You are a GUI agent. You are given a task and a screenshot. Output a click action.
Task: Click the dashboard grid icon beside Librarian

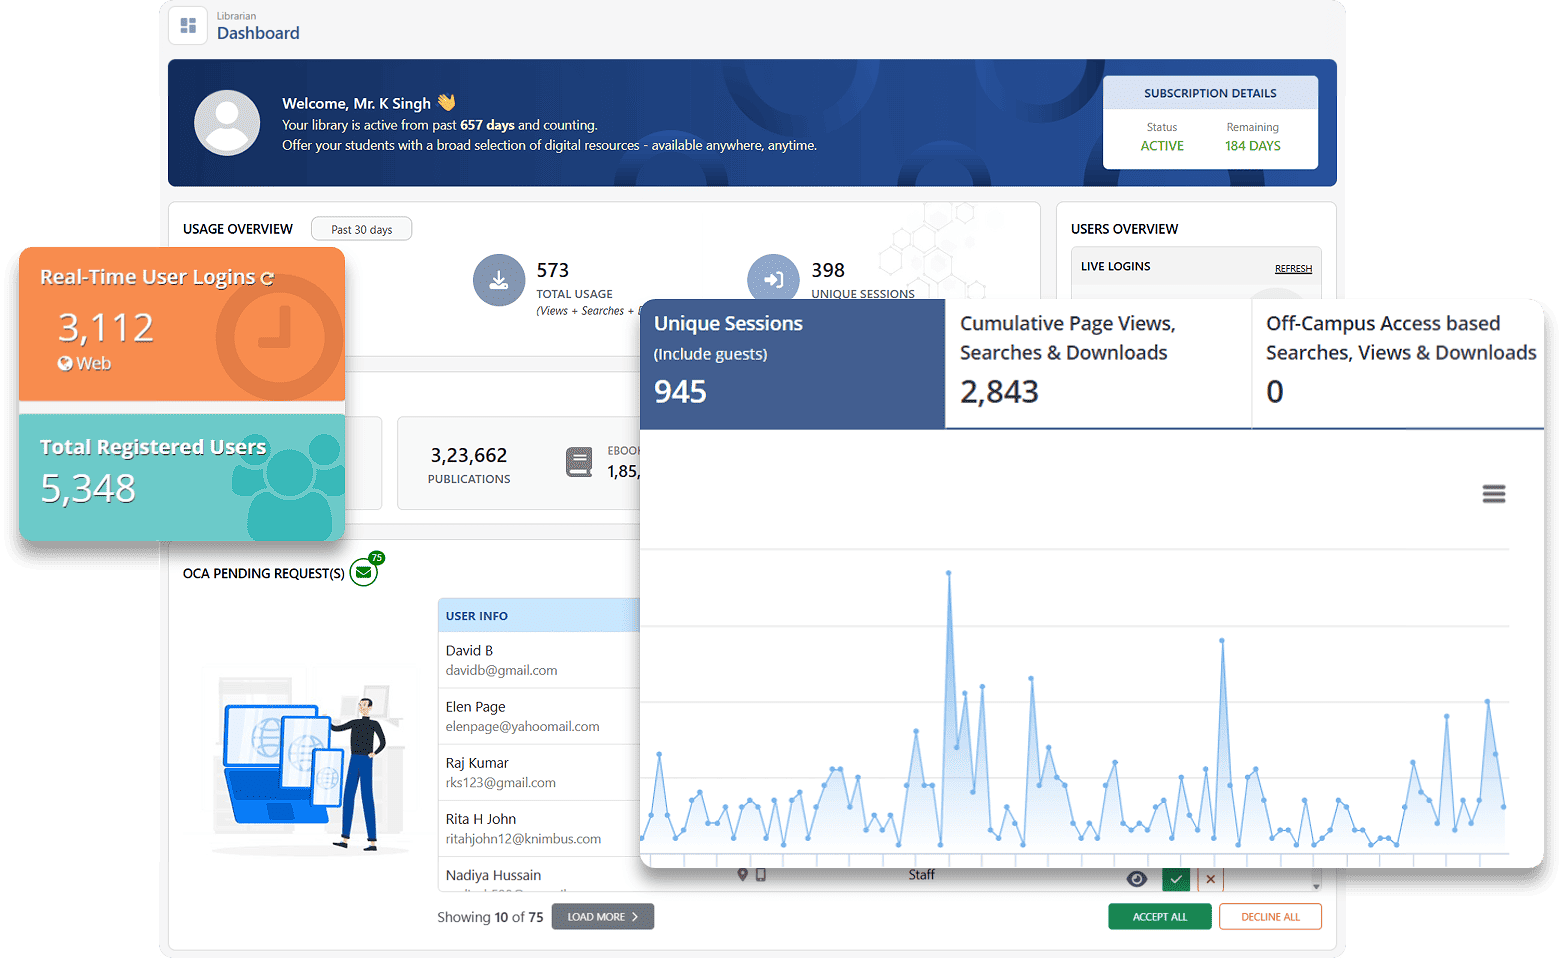click(188, 26)
